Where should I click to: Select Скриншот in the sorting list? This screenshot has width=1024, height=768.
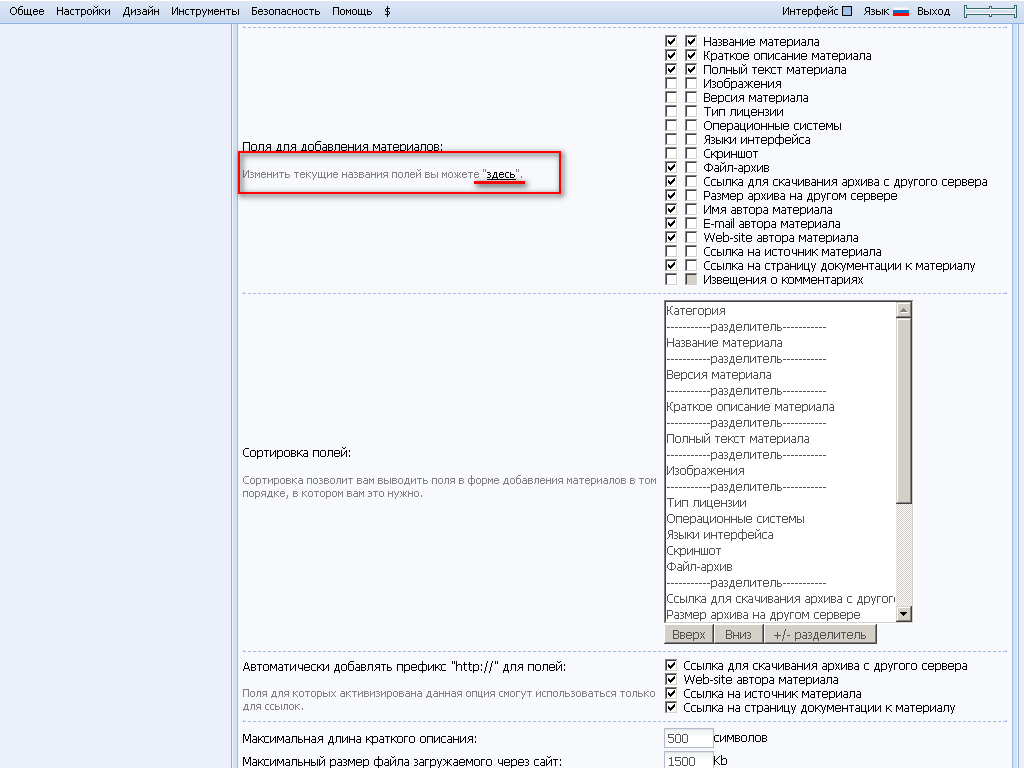780,551
